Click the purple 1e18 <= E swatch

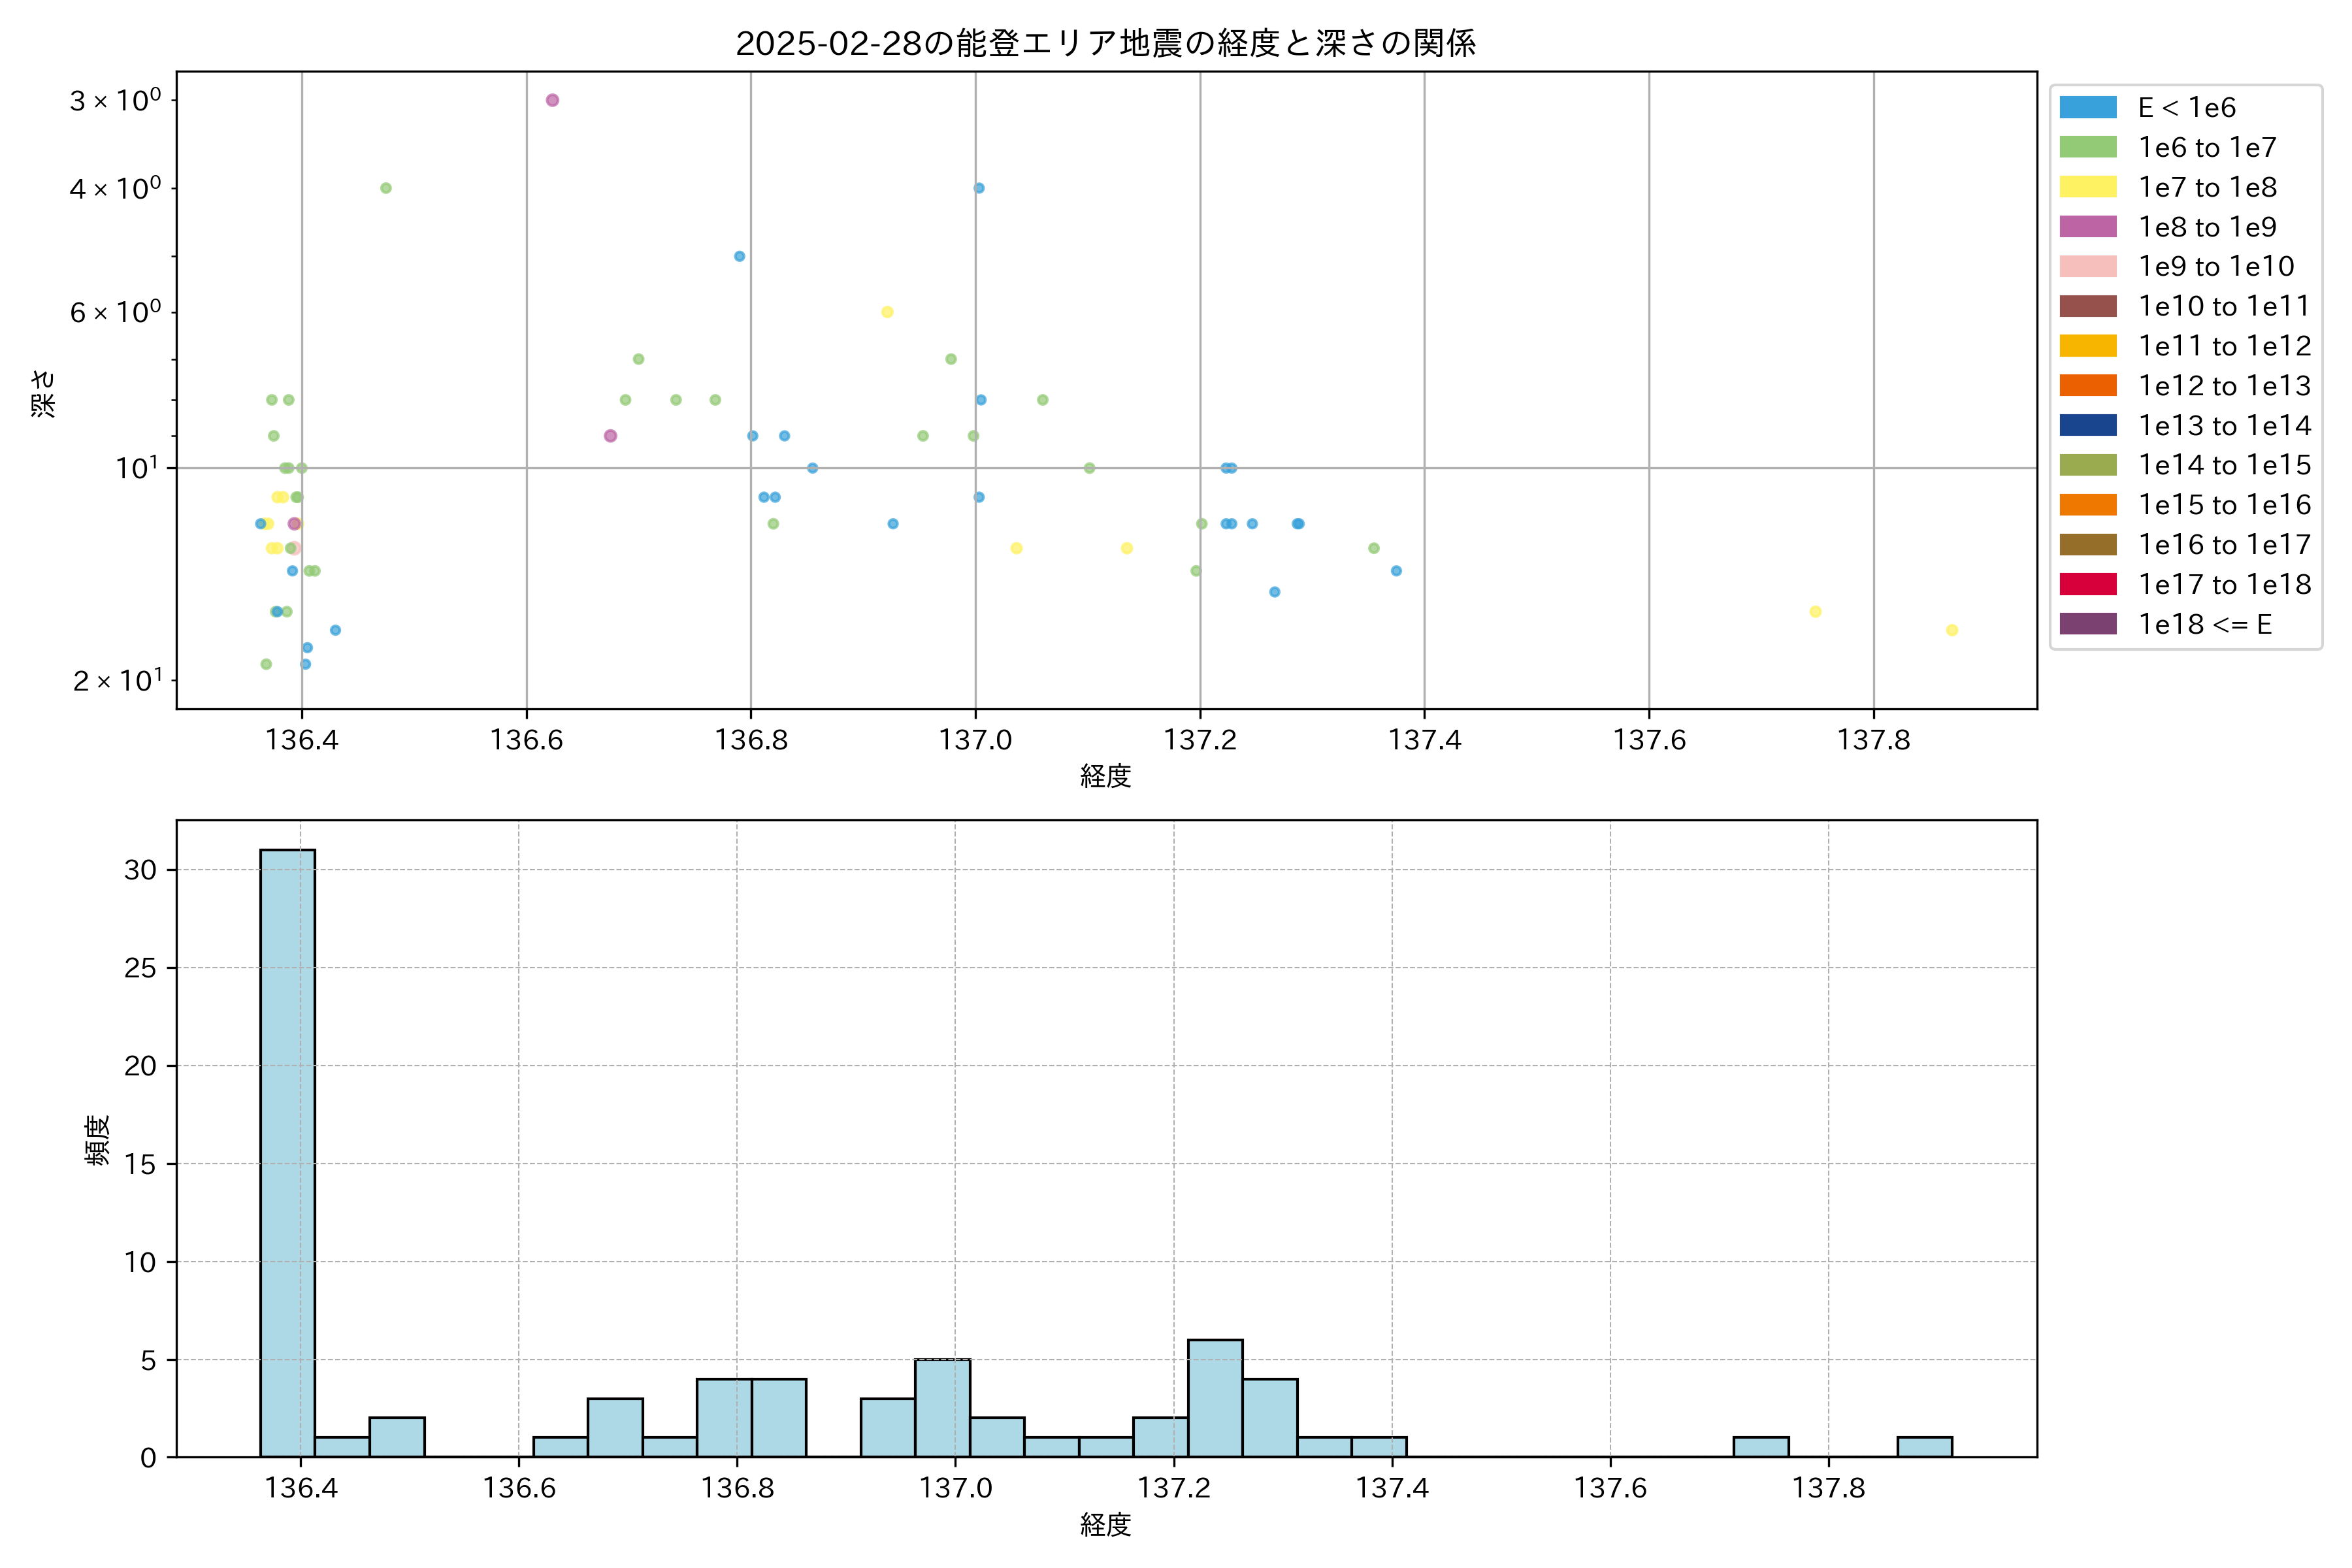2087,624
